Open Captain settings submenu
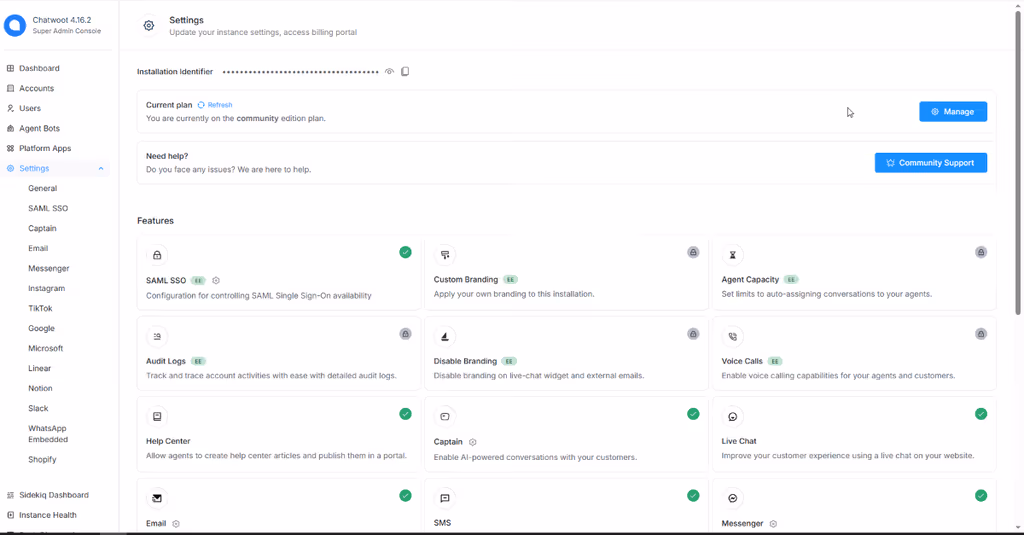Screen dimensions: 1024x535 [42, 229]
